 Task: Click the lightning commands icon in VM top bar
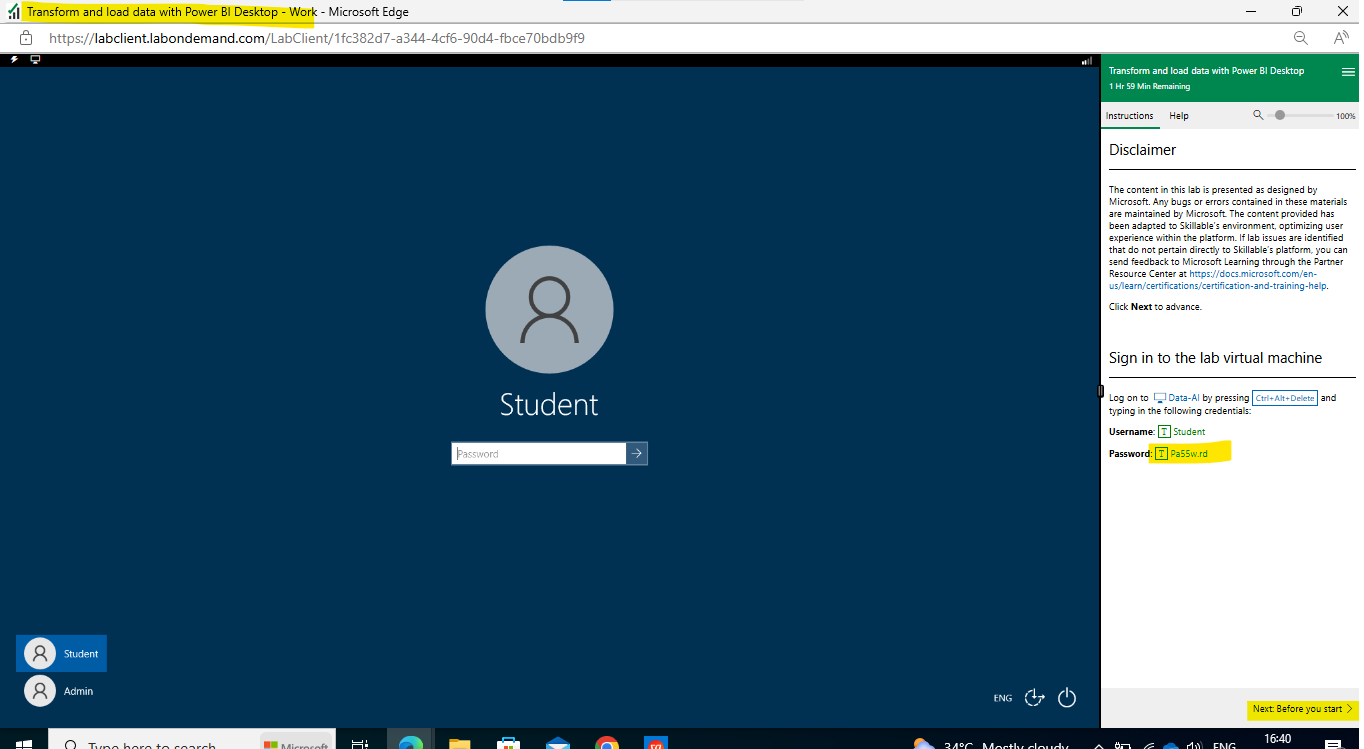[x=14, y=60]
